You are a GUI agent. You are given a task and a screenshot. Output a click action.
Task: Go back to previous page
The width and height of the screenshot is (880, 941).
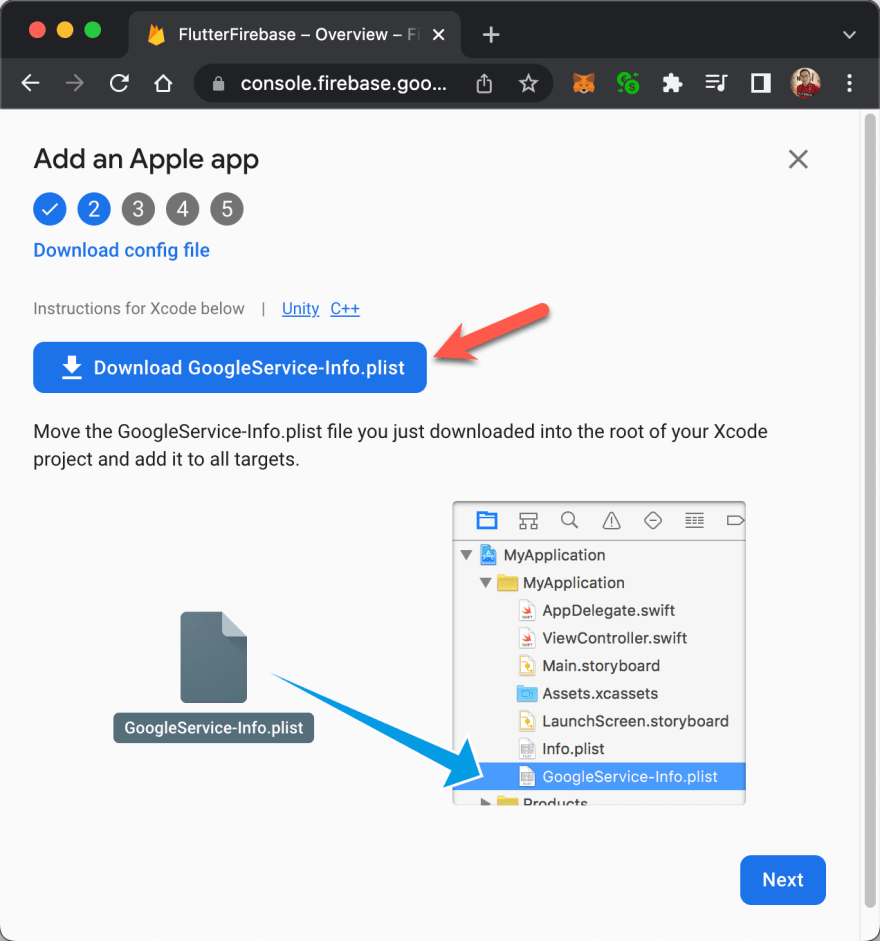[x=30, y=83]
